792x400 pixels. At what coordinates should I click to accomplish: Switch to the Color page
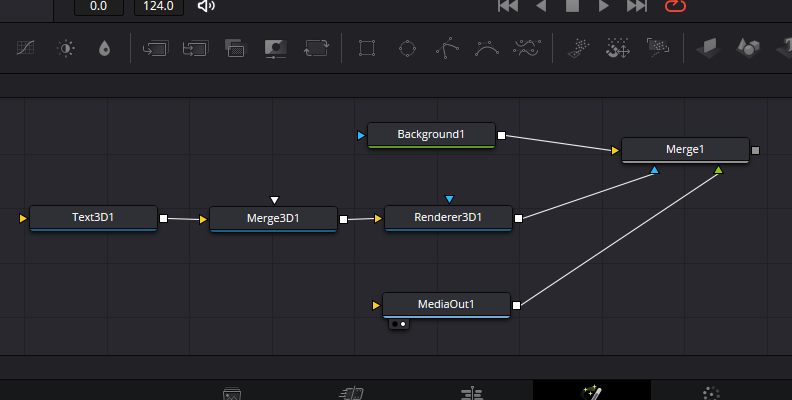[x=711, y=393]
